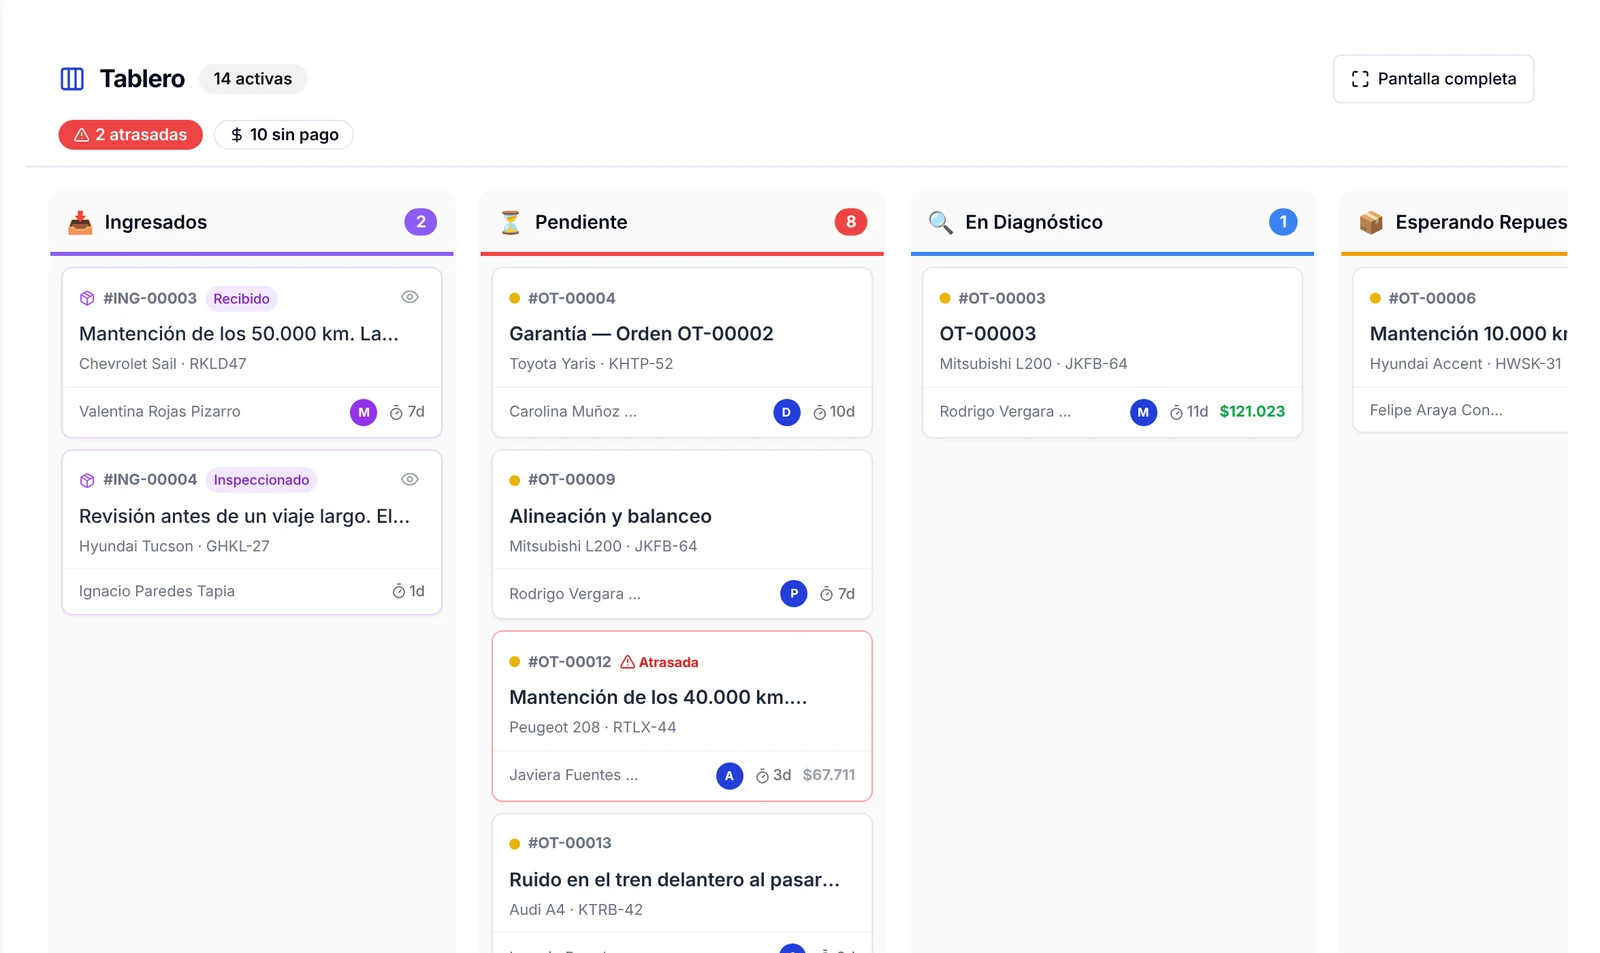Click the A avatar on Javiera Fuentes card
1600x953 pixels.
730,776
